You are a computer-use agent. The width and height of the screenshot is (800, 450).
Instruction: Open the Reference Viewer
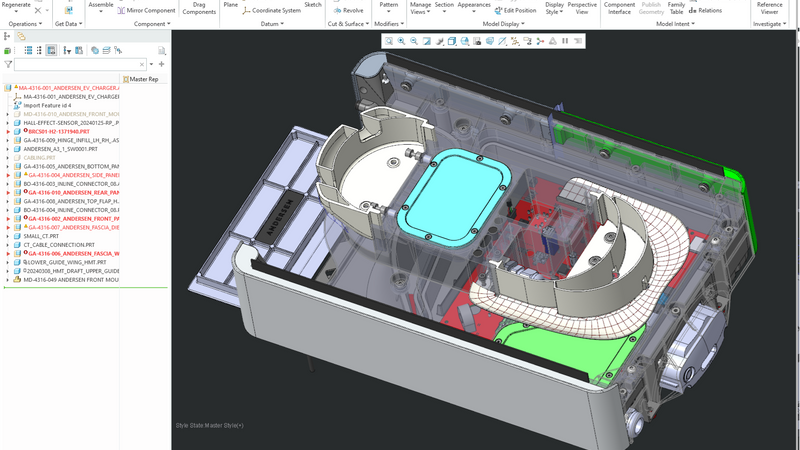(x=769, y=8)
